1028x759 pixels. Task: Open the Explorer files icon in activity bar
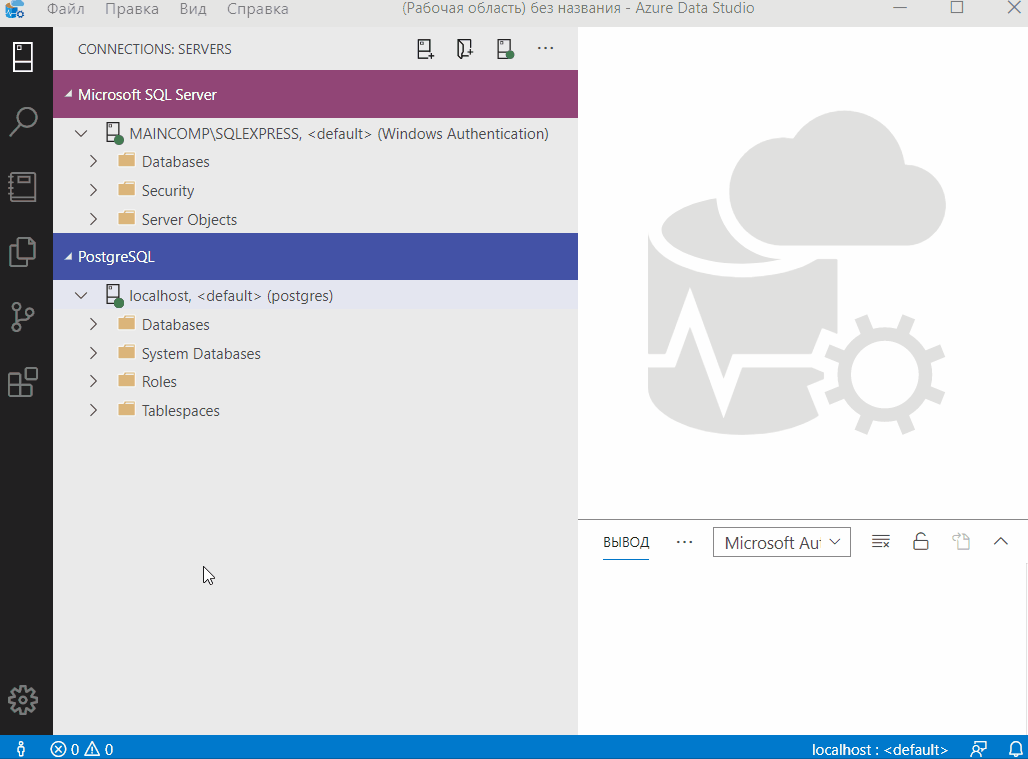[23, 252]
